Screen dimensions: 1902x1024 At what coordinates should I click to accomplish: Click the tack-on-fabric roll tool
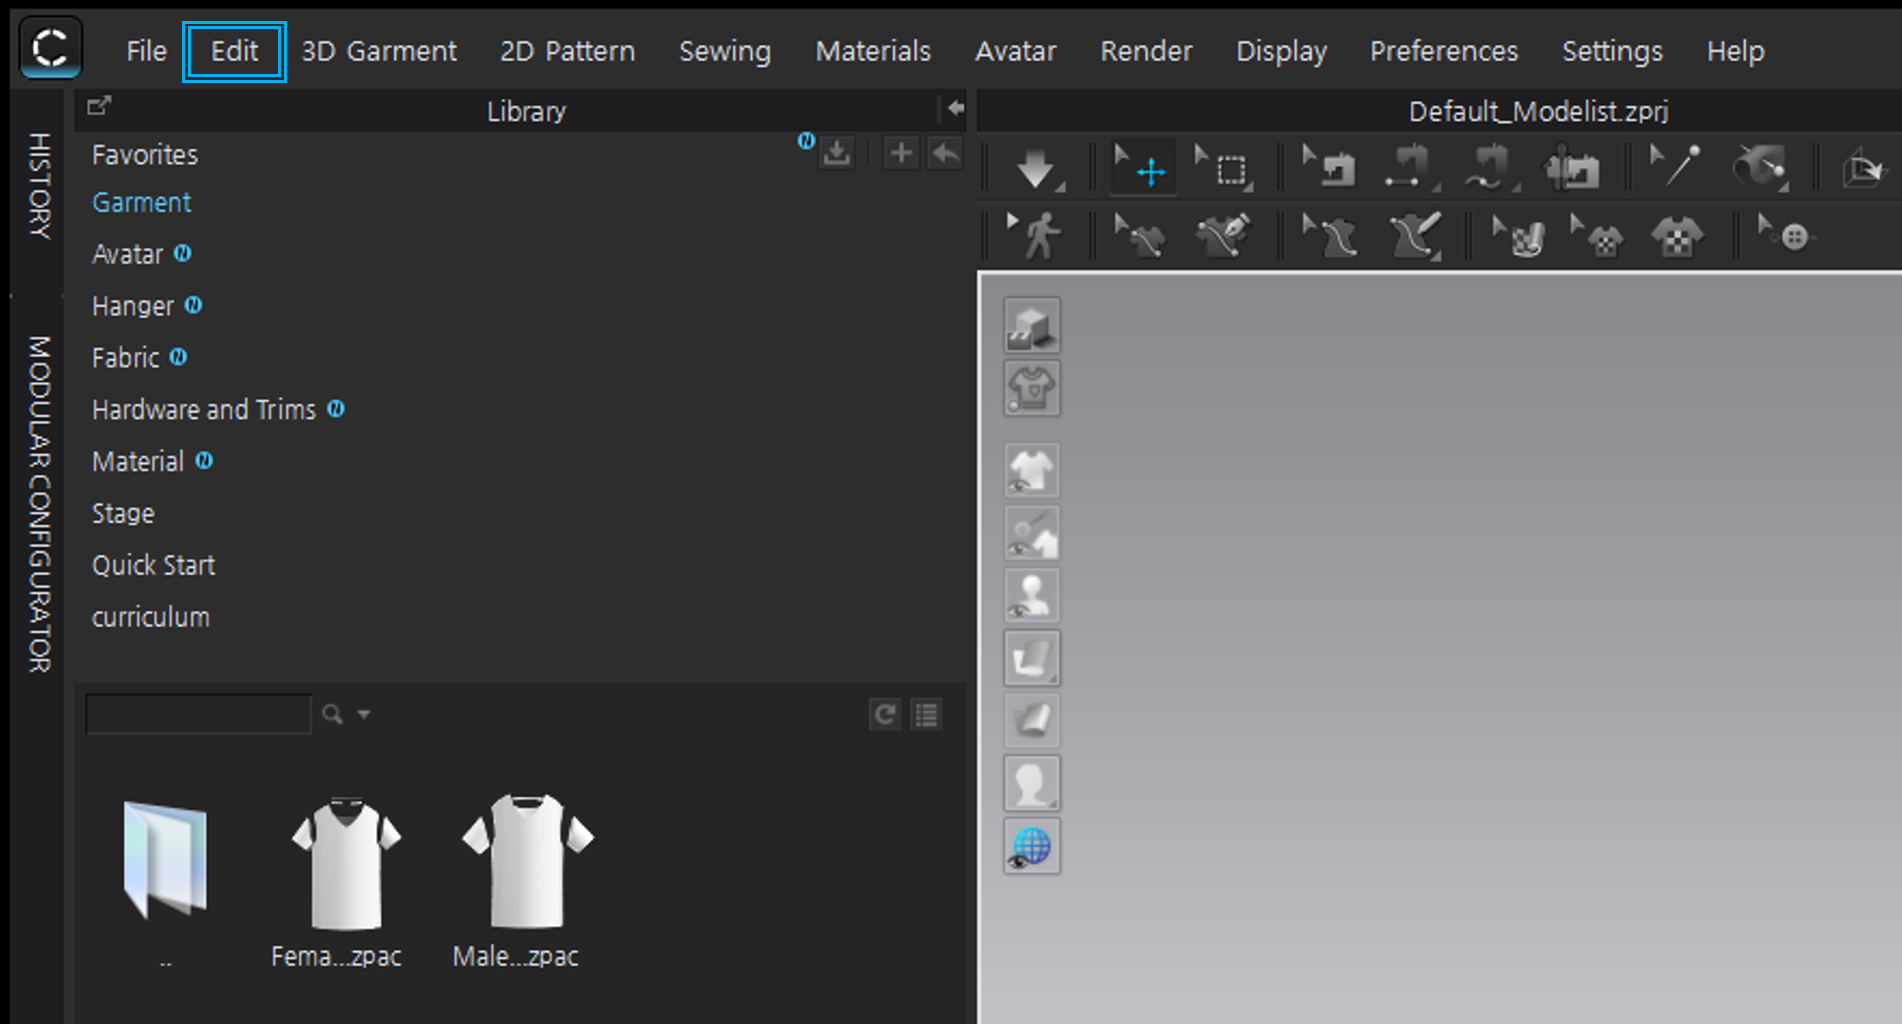coord(1760,168)
